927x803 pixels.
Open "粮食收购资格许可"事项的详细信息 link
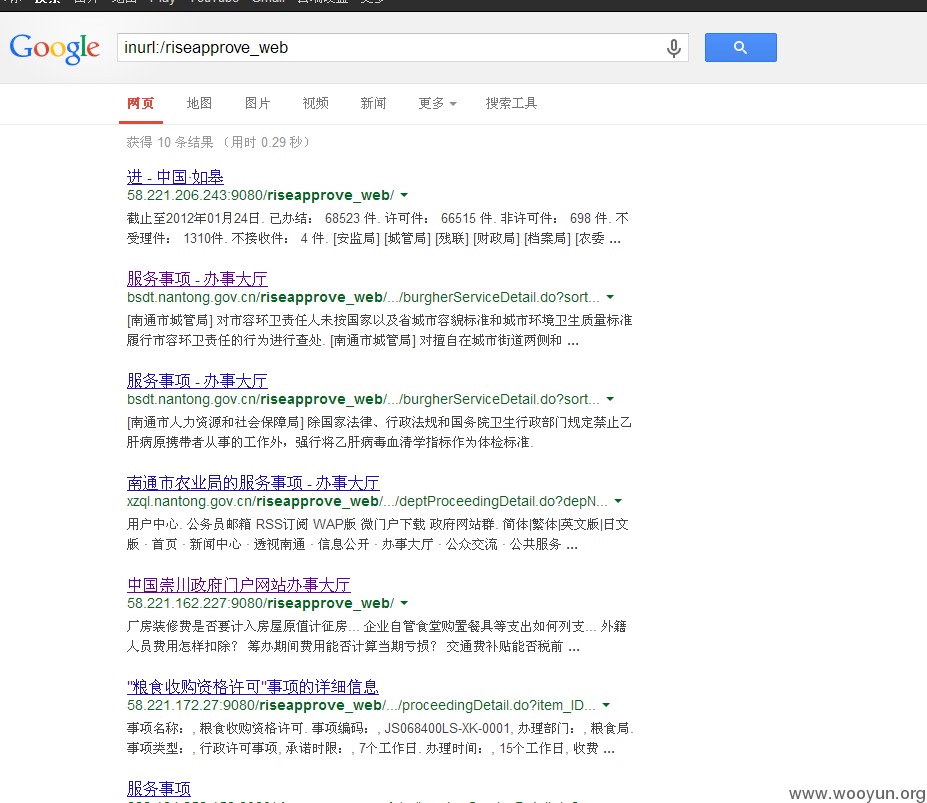252,687
